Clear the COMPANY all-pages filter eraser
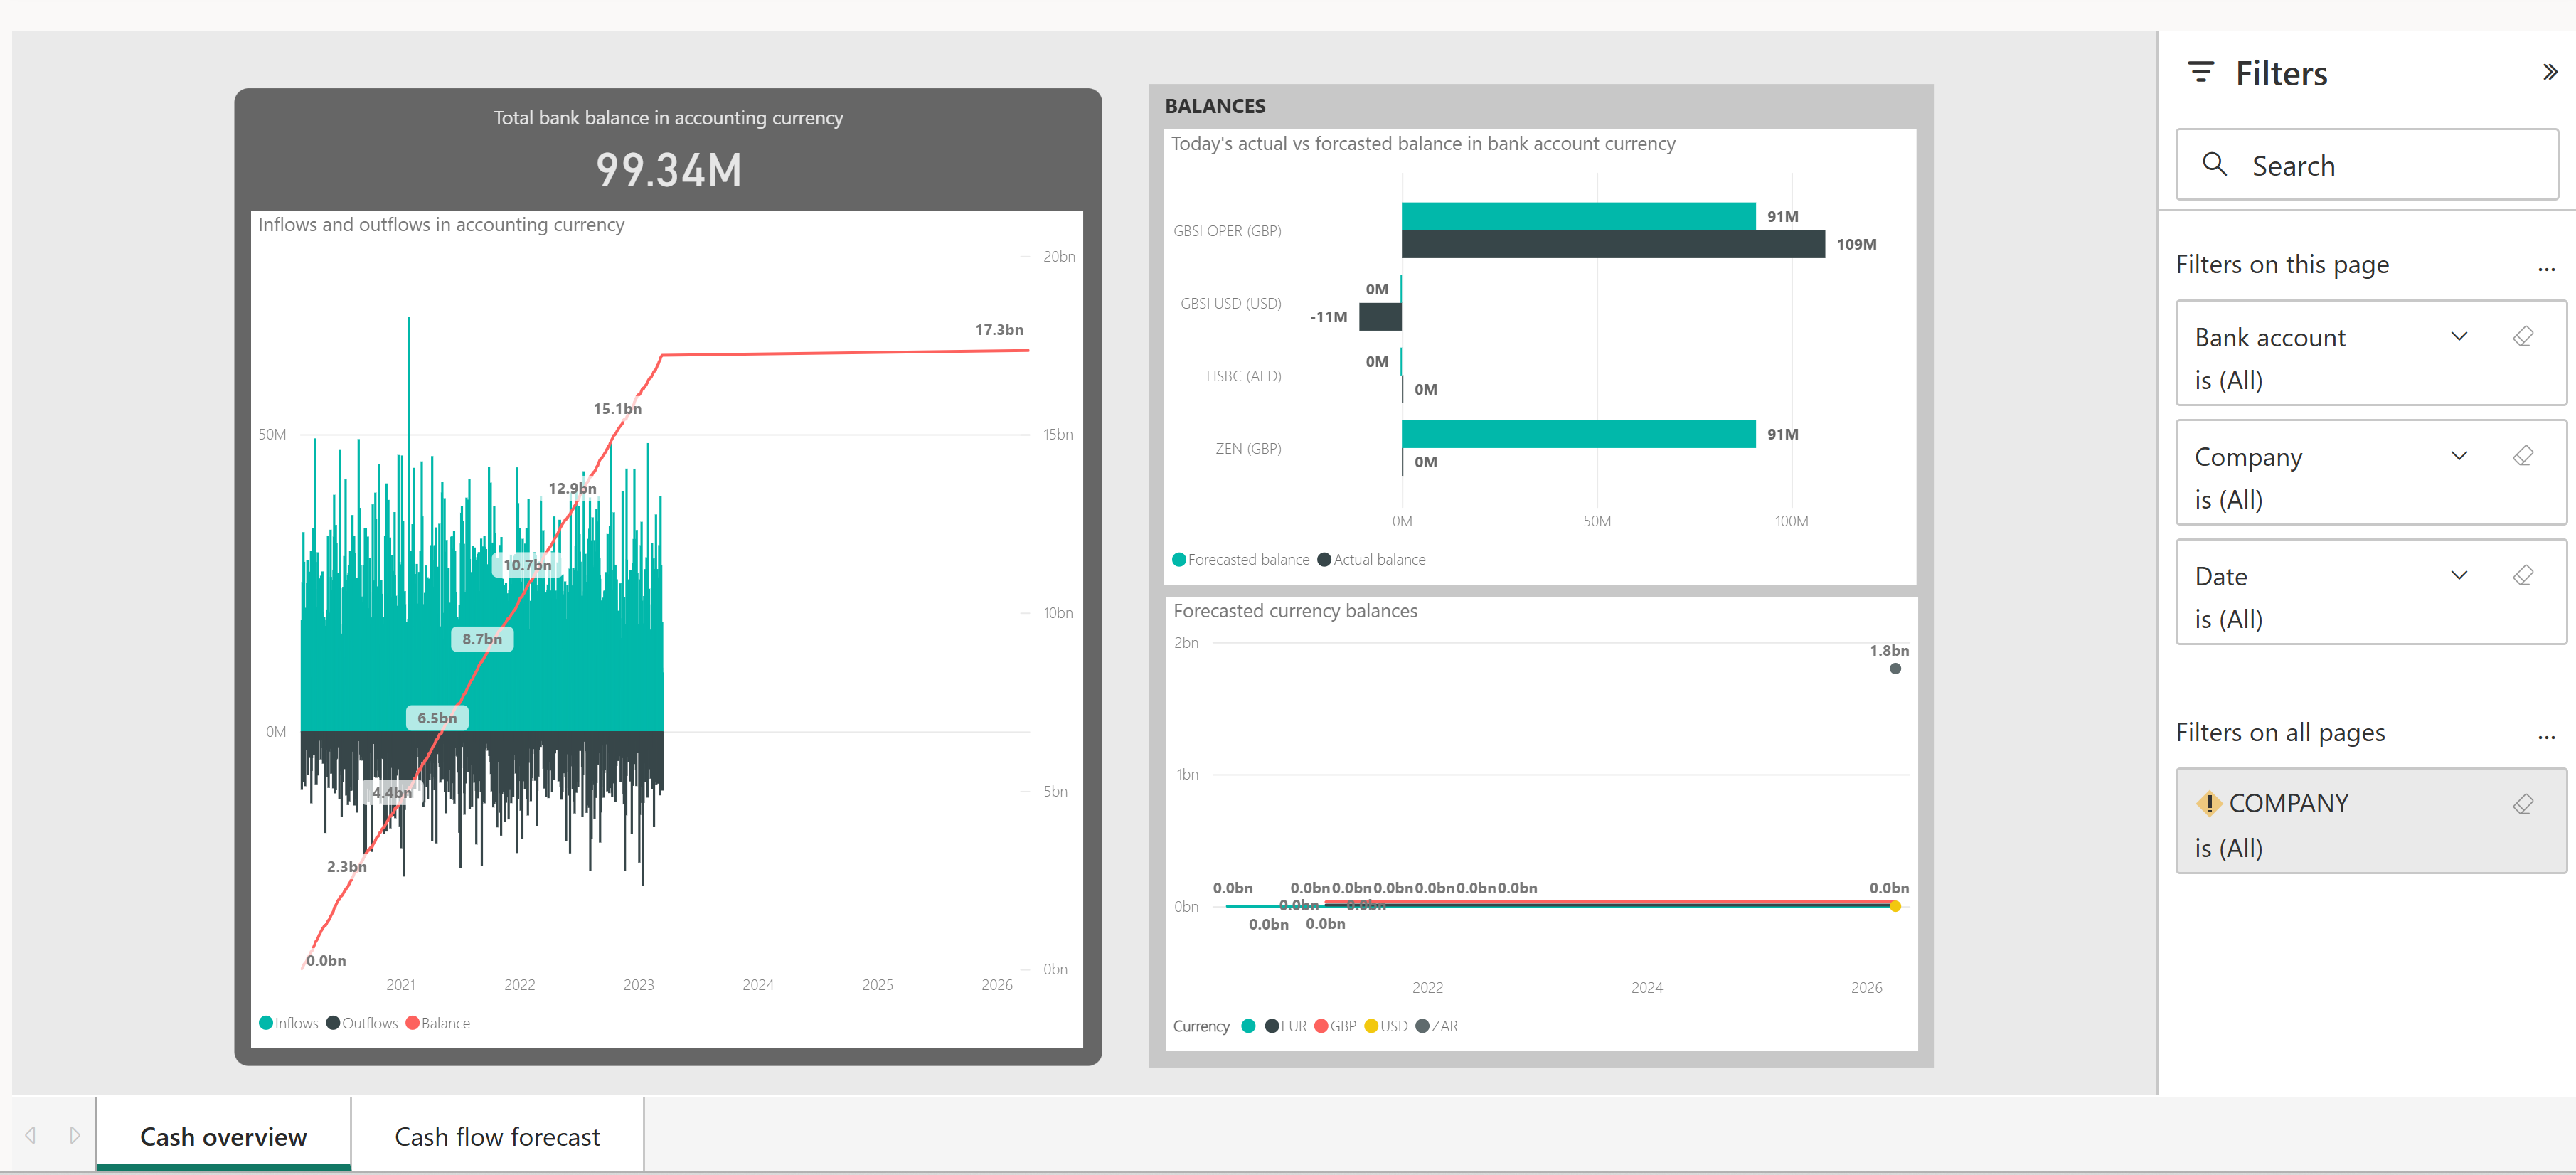The image size is (2576, 1175). coord(2522,804)
